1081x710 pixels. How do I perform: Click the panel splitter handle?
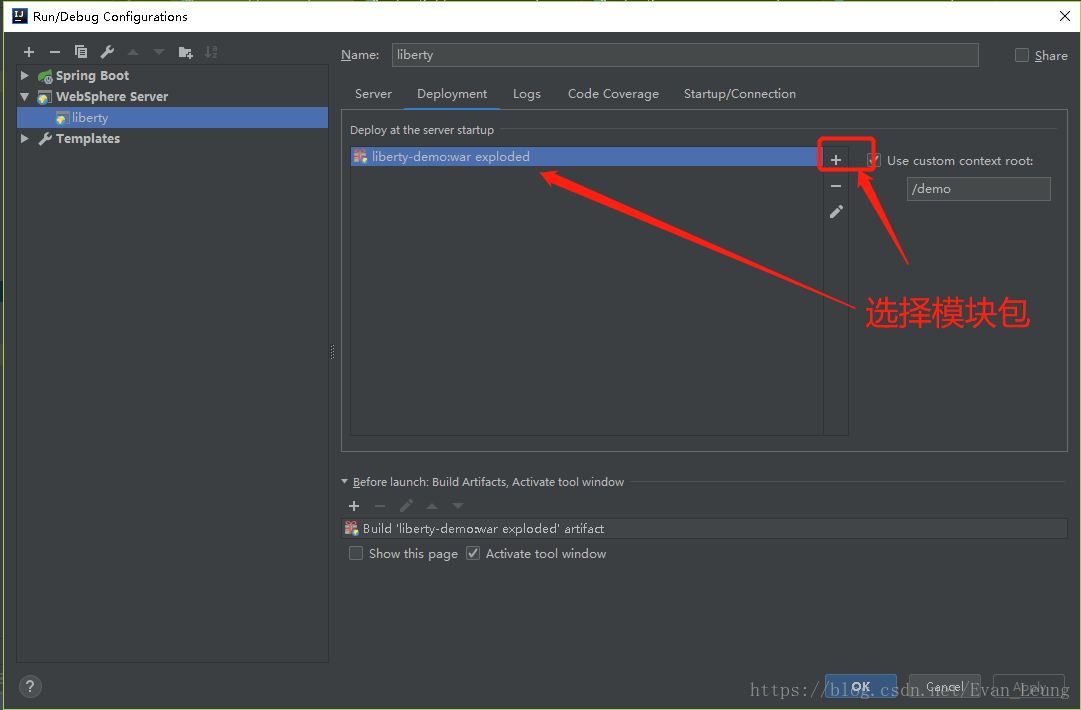click(x=332, y=352)
